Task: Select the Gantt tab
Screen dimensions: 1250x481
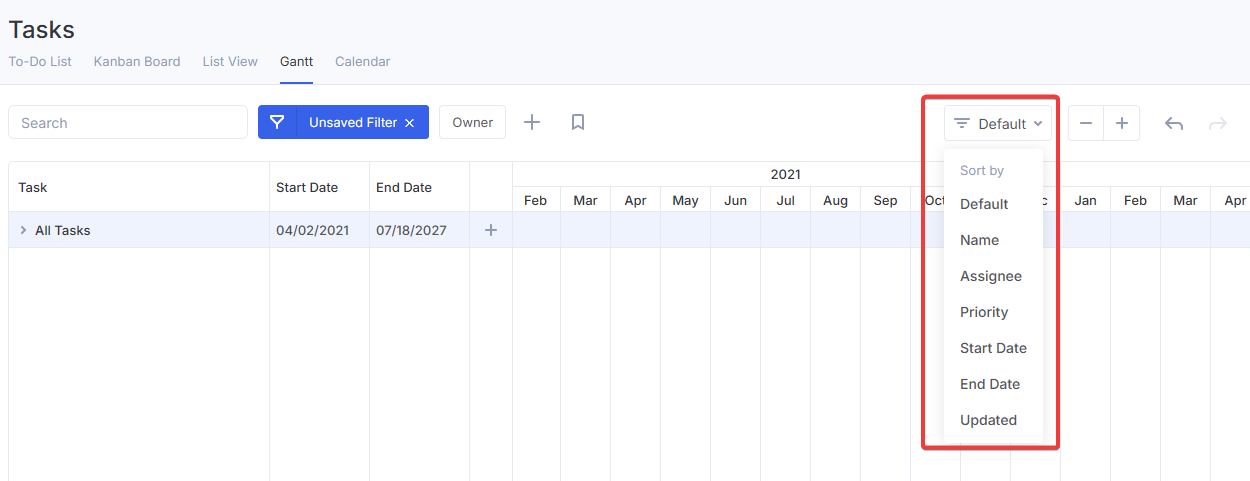Action: pyautogui.click(x=296, y=61)
